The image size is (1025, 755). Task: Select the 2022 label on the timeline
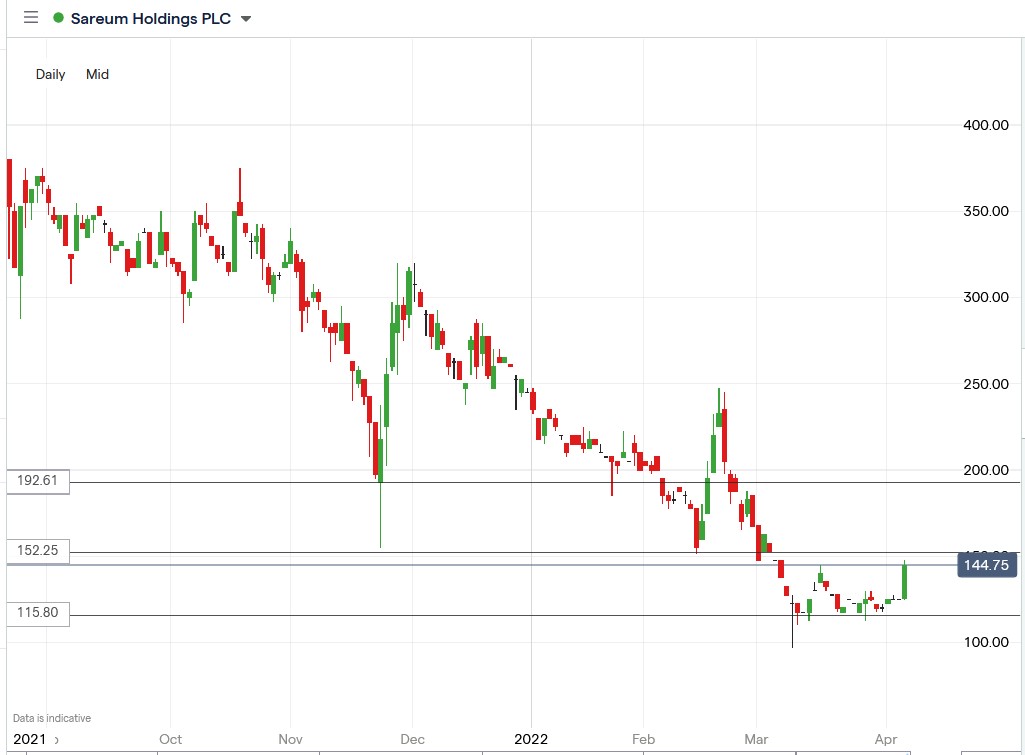click(x=530, y=740)
